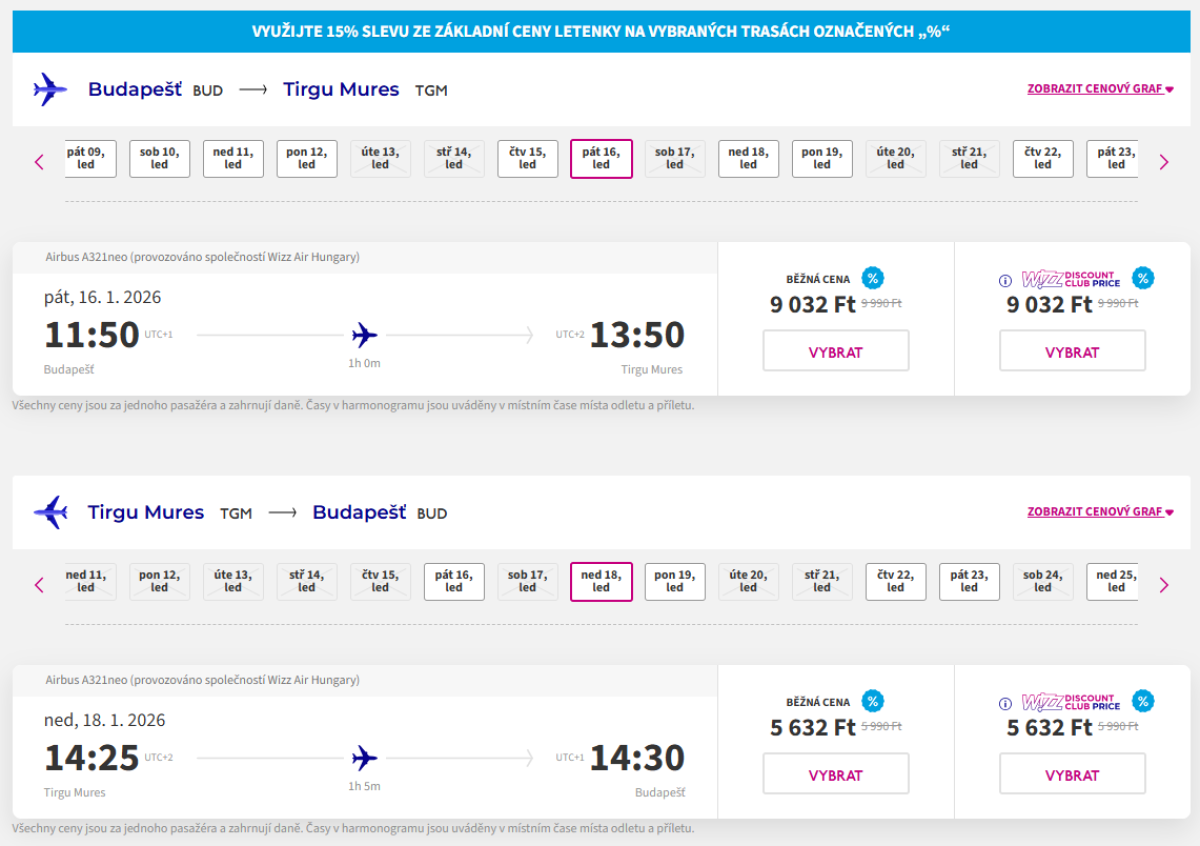
Task: Show earlier outbound dates with left arrow
Action: [x=40, y=161]
